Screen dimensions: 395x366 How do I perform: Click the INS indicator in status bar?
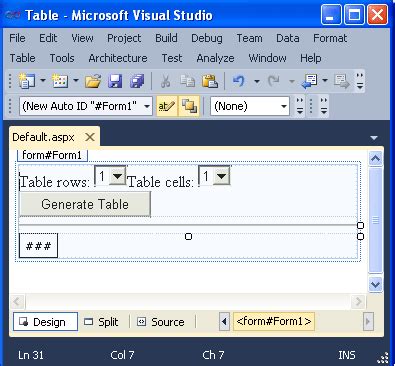click(347, 355)
